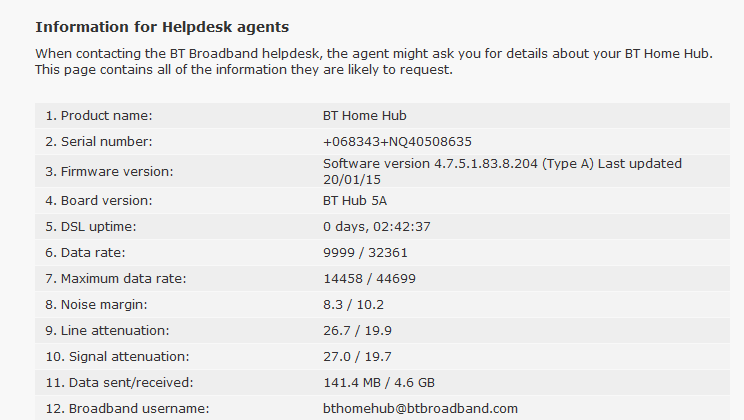Click the serial number +068343+NQ40508635
This screenshot has width=744, height=420.
pos(397,142)
